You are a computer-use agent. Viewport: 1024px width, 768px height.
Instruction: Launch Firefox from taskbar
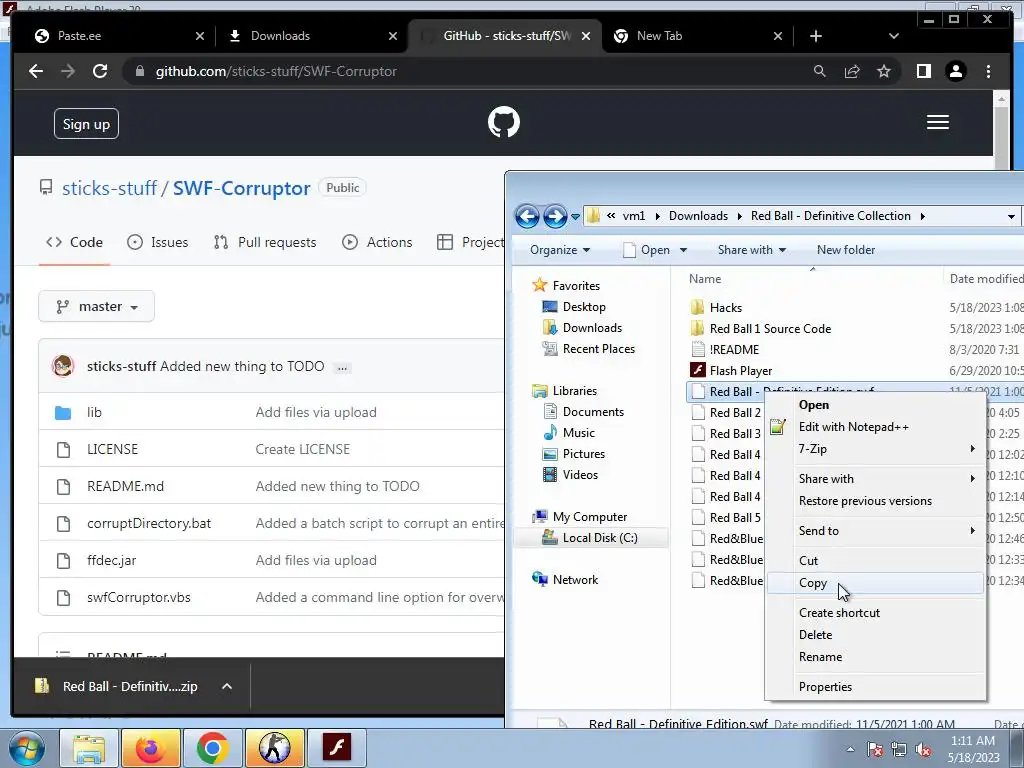[x=150, y=748]
